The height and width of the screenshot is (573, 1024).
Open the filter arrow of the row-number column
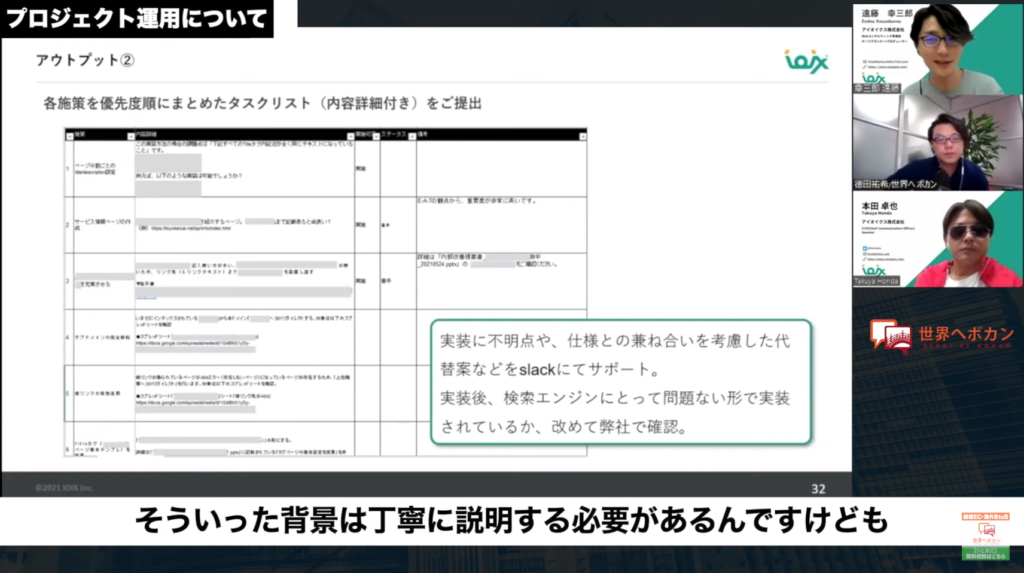pos(69,137)
